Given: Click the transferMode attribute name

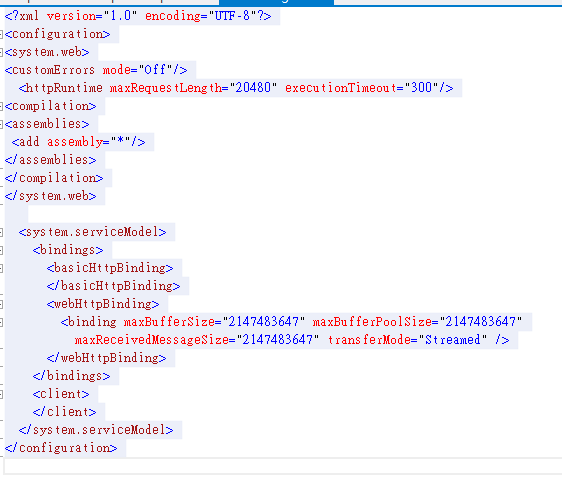Looking at the screenshot, I should tap(369, 340).
